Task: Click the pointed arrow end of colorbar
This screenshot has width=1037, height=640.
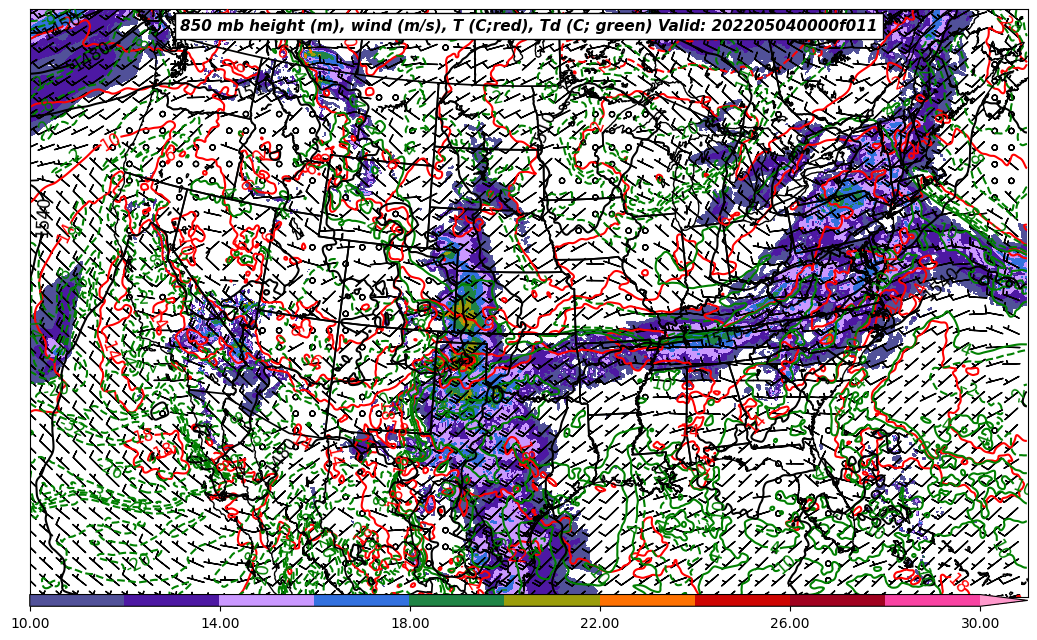Action: click(x=1005, y=601)
